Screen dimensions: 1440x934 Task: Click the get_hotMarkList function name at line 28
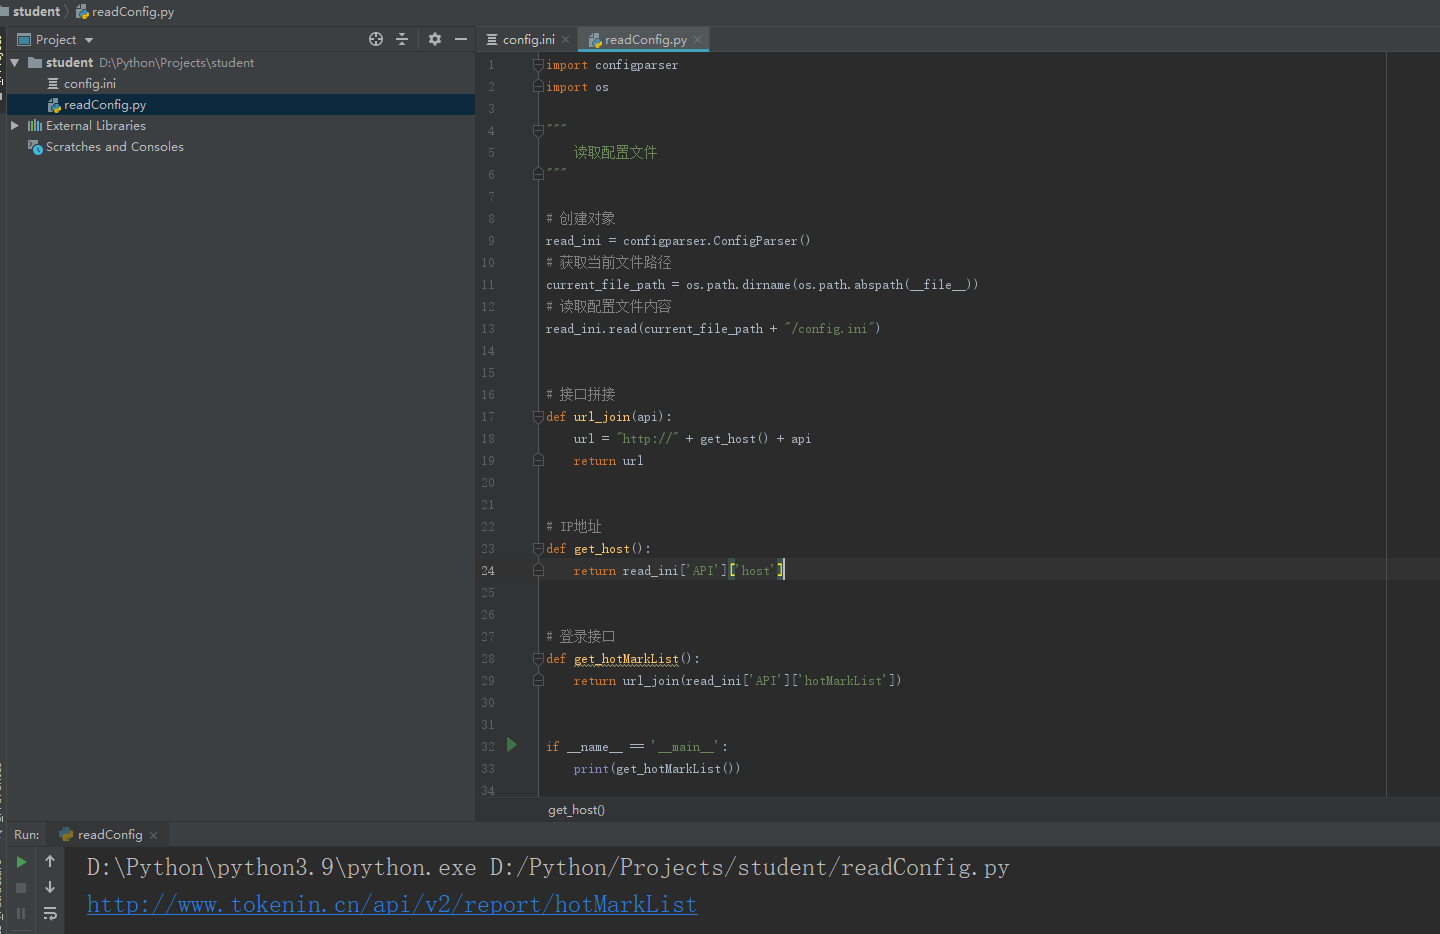point(626,659)
